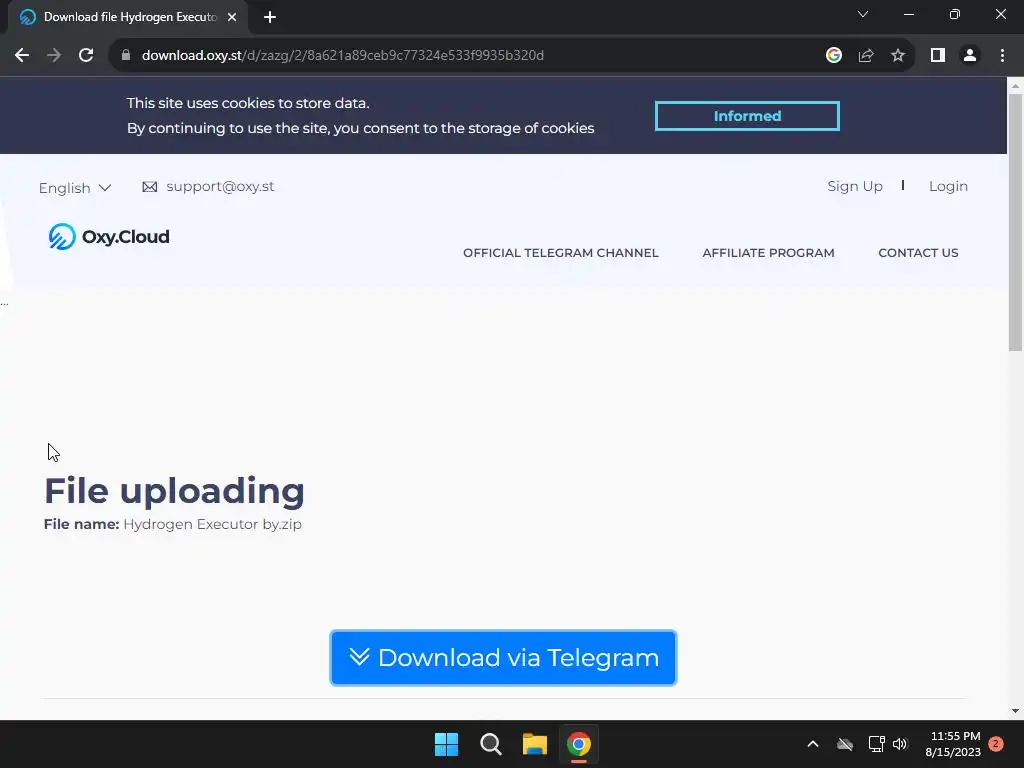
Task: Show hidden system tray icons
Action: pyautogui.click(x=813, y=744)
